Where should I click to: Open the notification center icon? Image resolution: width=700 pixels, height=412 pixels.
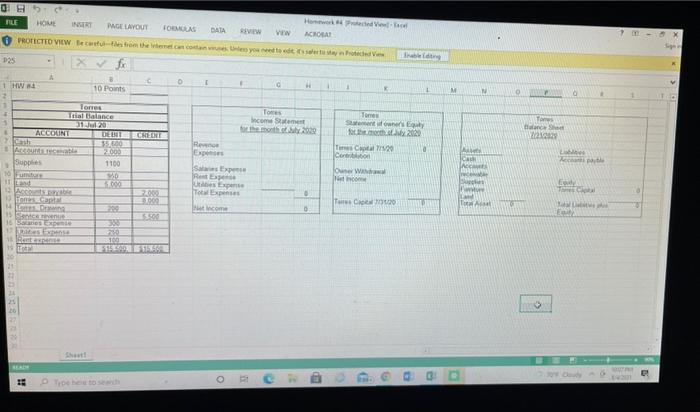pyautogui.click(x=645, y=374)
